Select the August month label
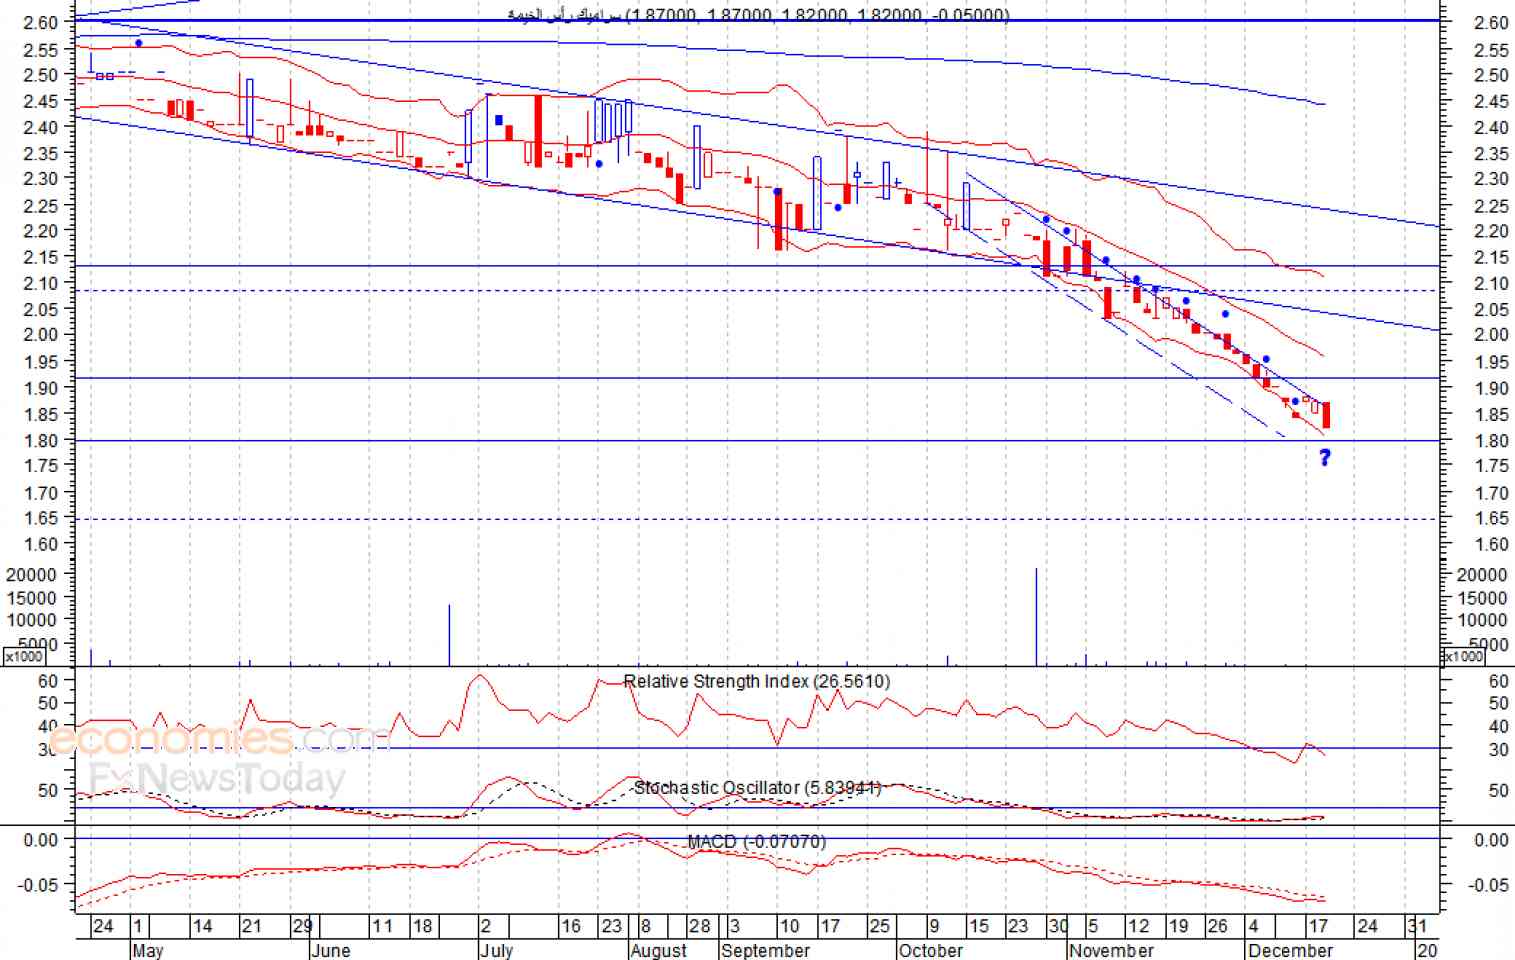1515x960 pixels. [x=659, y=950]
